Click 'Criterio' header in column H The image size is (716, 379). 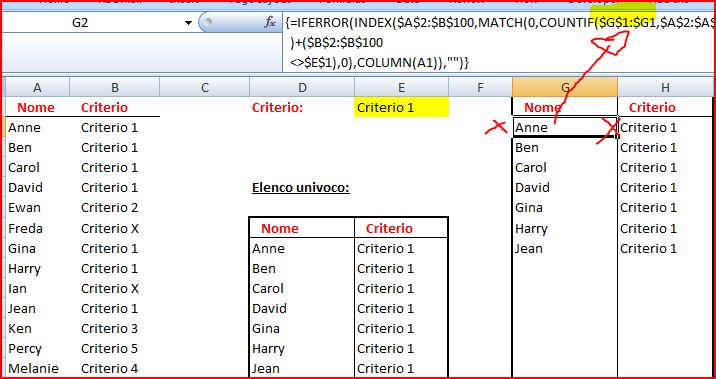click(653, 108)
